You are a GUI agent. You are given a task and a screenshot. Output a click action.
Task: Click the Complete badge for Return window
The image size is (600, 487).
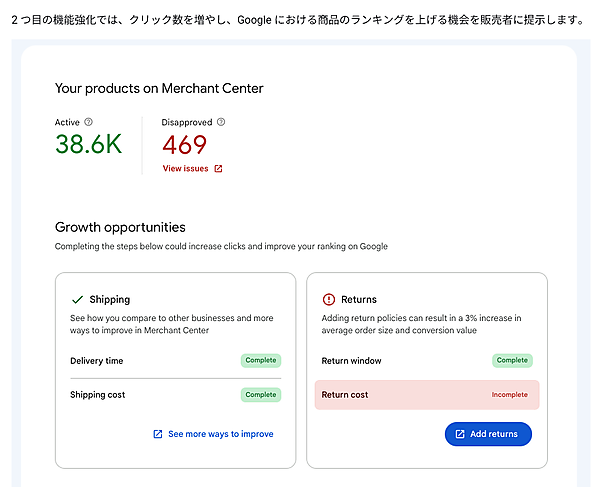click(512, 360)
